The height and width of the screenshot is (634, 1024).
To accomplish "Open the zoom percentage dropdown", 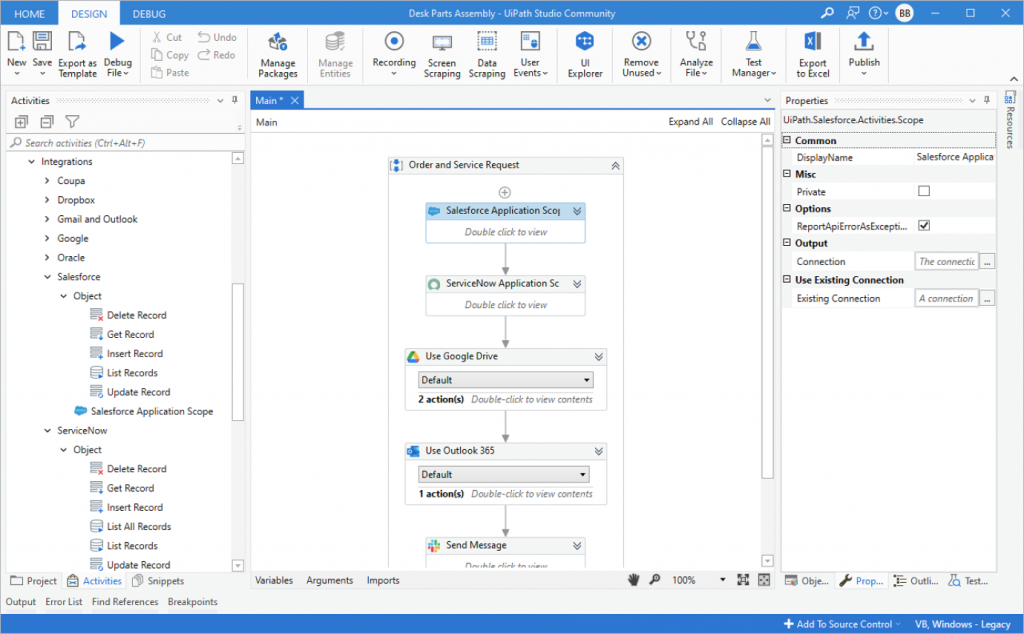I will (722, 580).
